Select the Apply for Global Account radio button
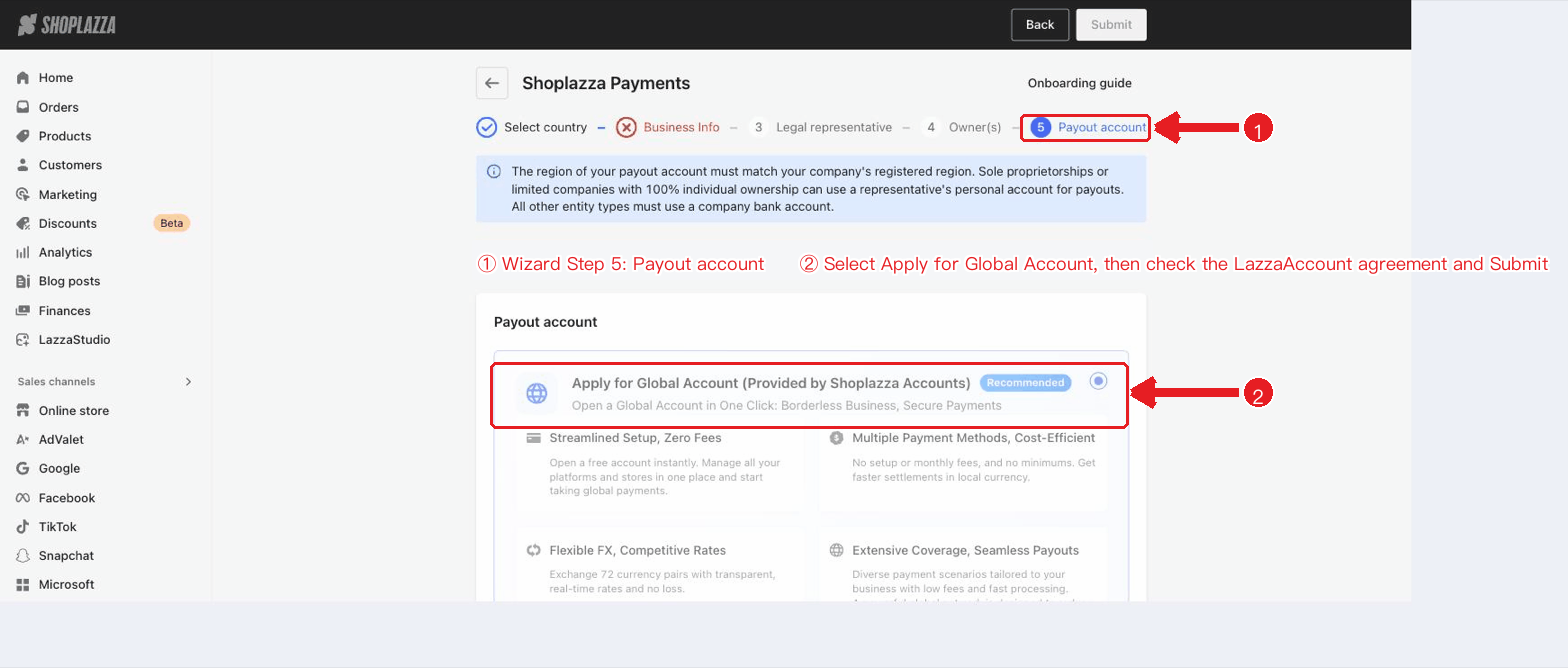 click(1099, 381)
